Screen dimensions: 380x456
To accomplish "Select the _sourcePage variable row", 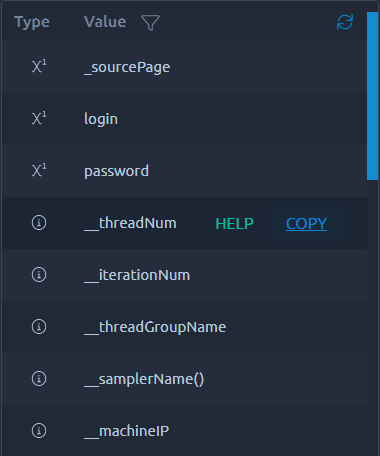I will 184,67.
